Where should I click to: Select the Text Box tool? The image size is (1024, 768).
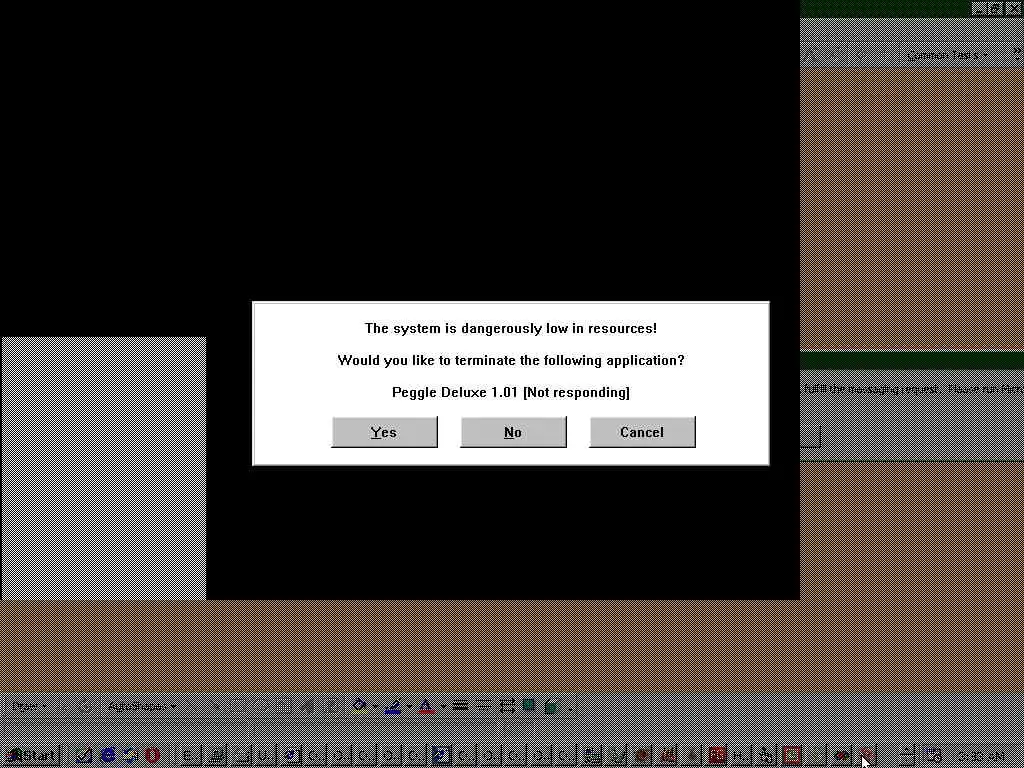coord(283,707)
